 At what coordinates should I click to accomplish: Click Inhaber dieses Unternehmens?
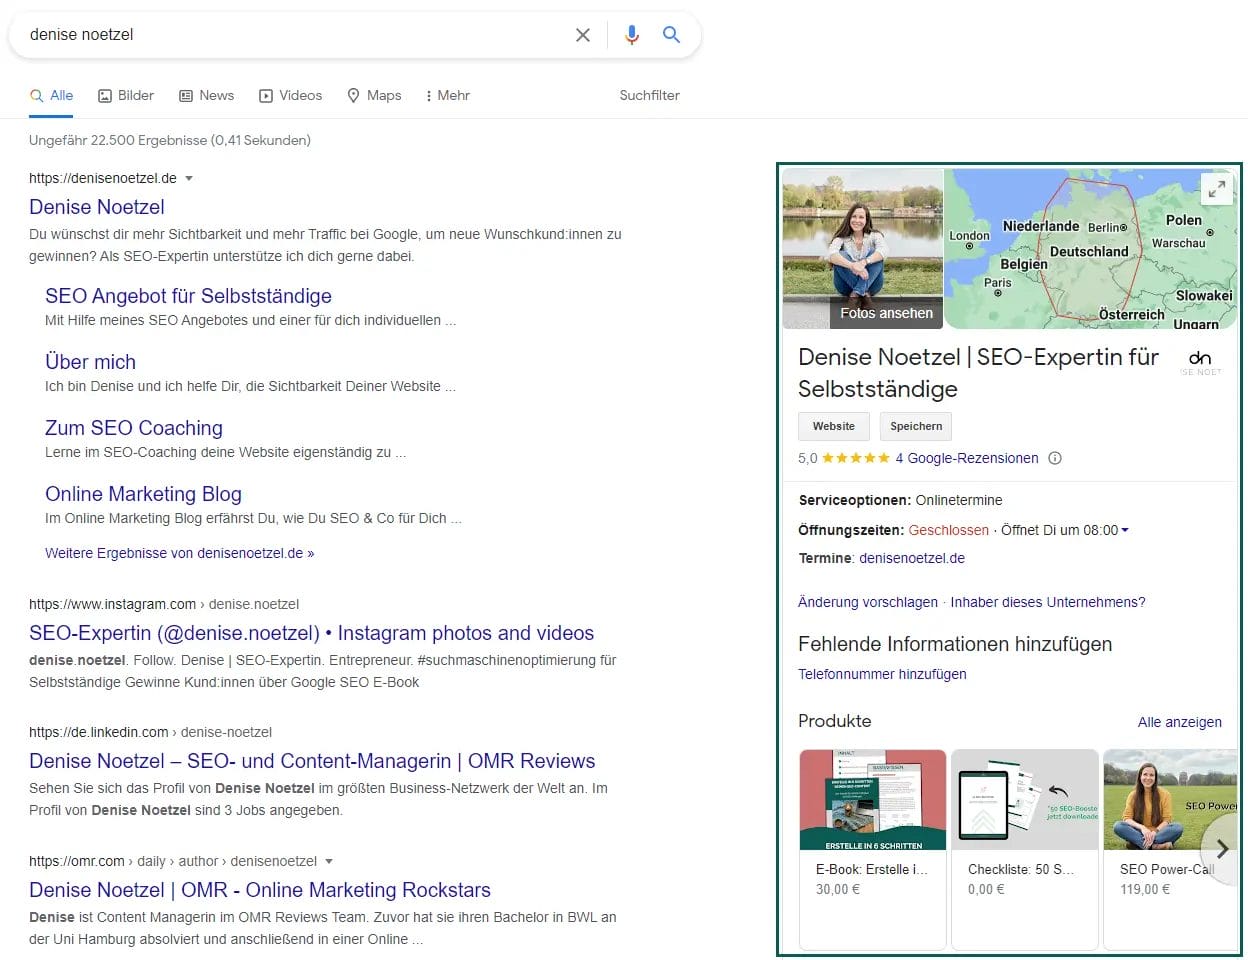(x=1048, y=602)
